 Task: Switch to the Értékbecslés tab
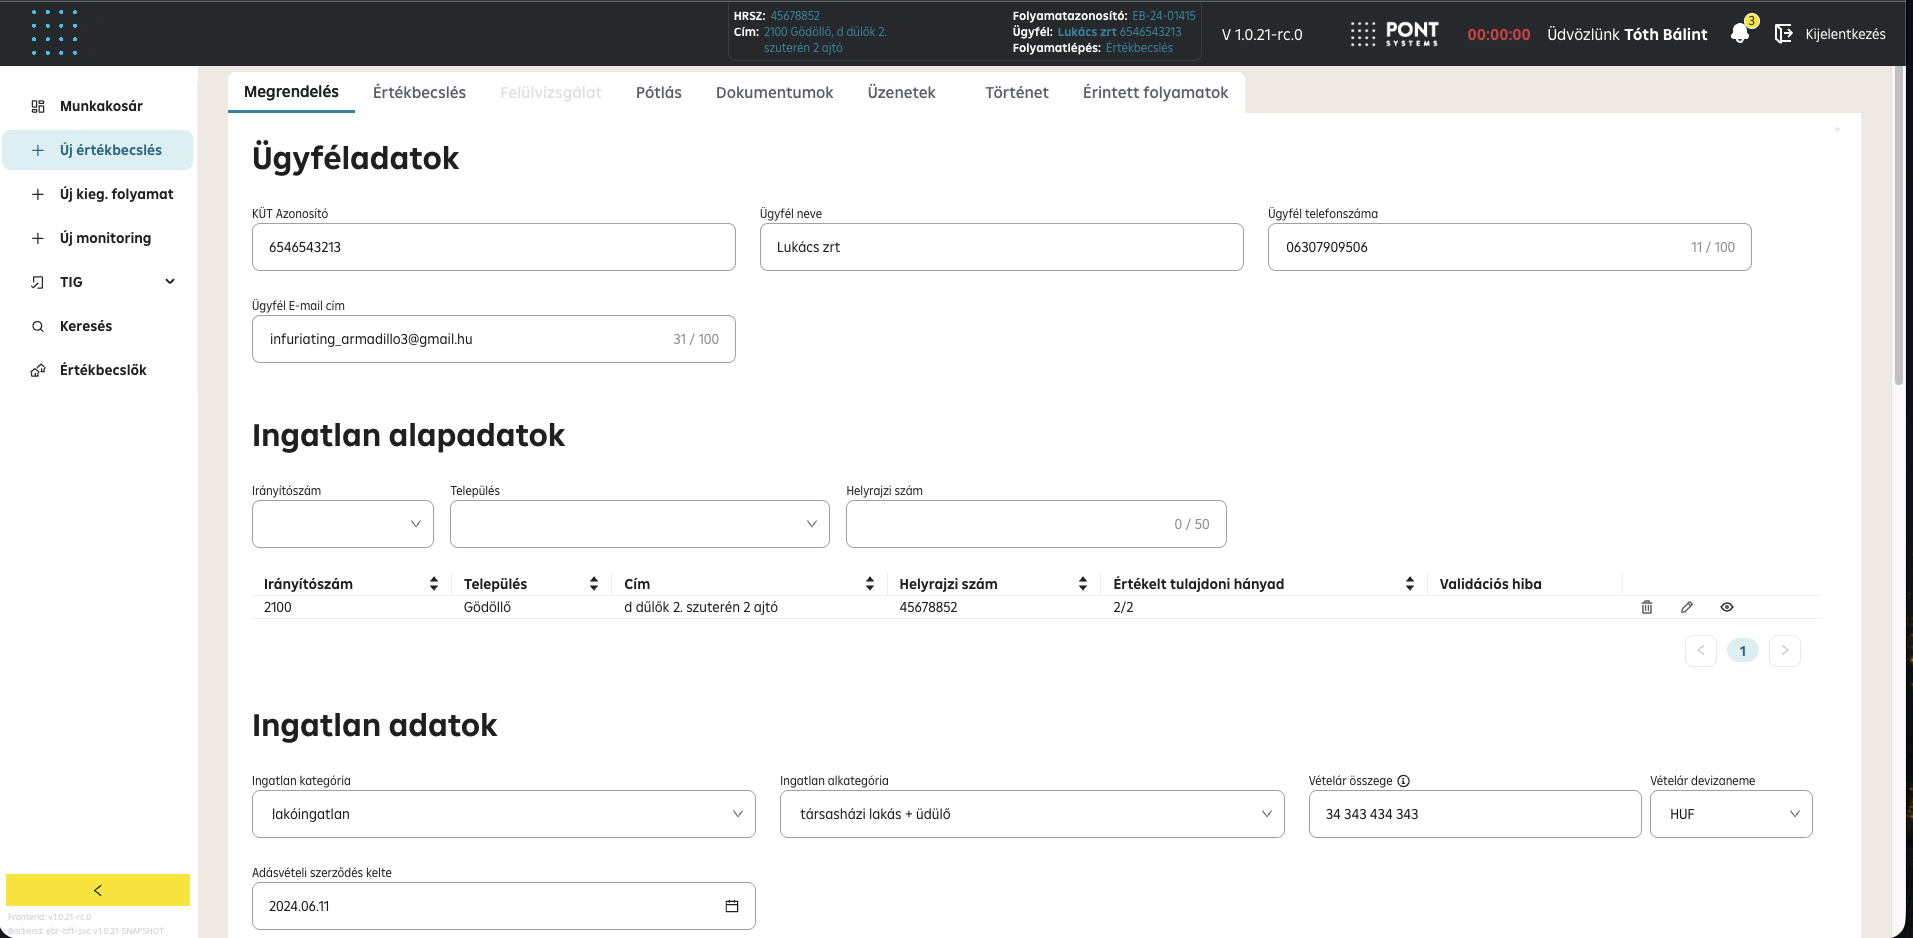[419, 93]
